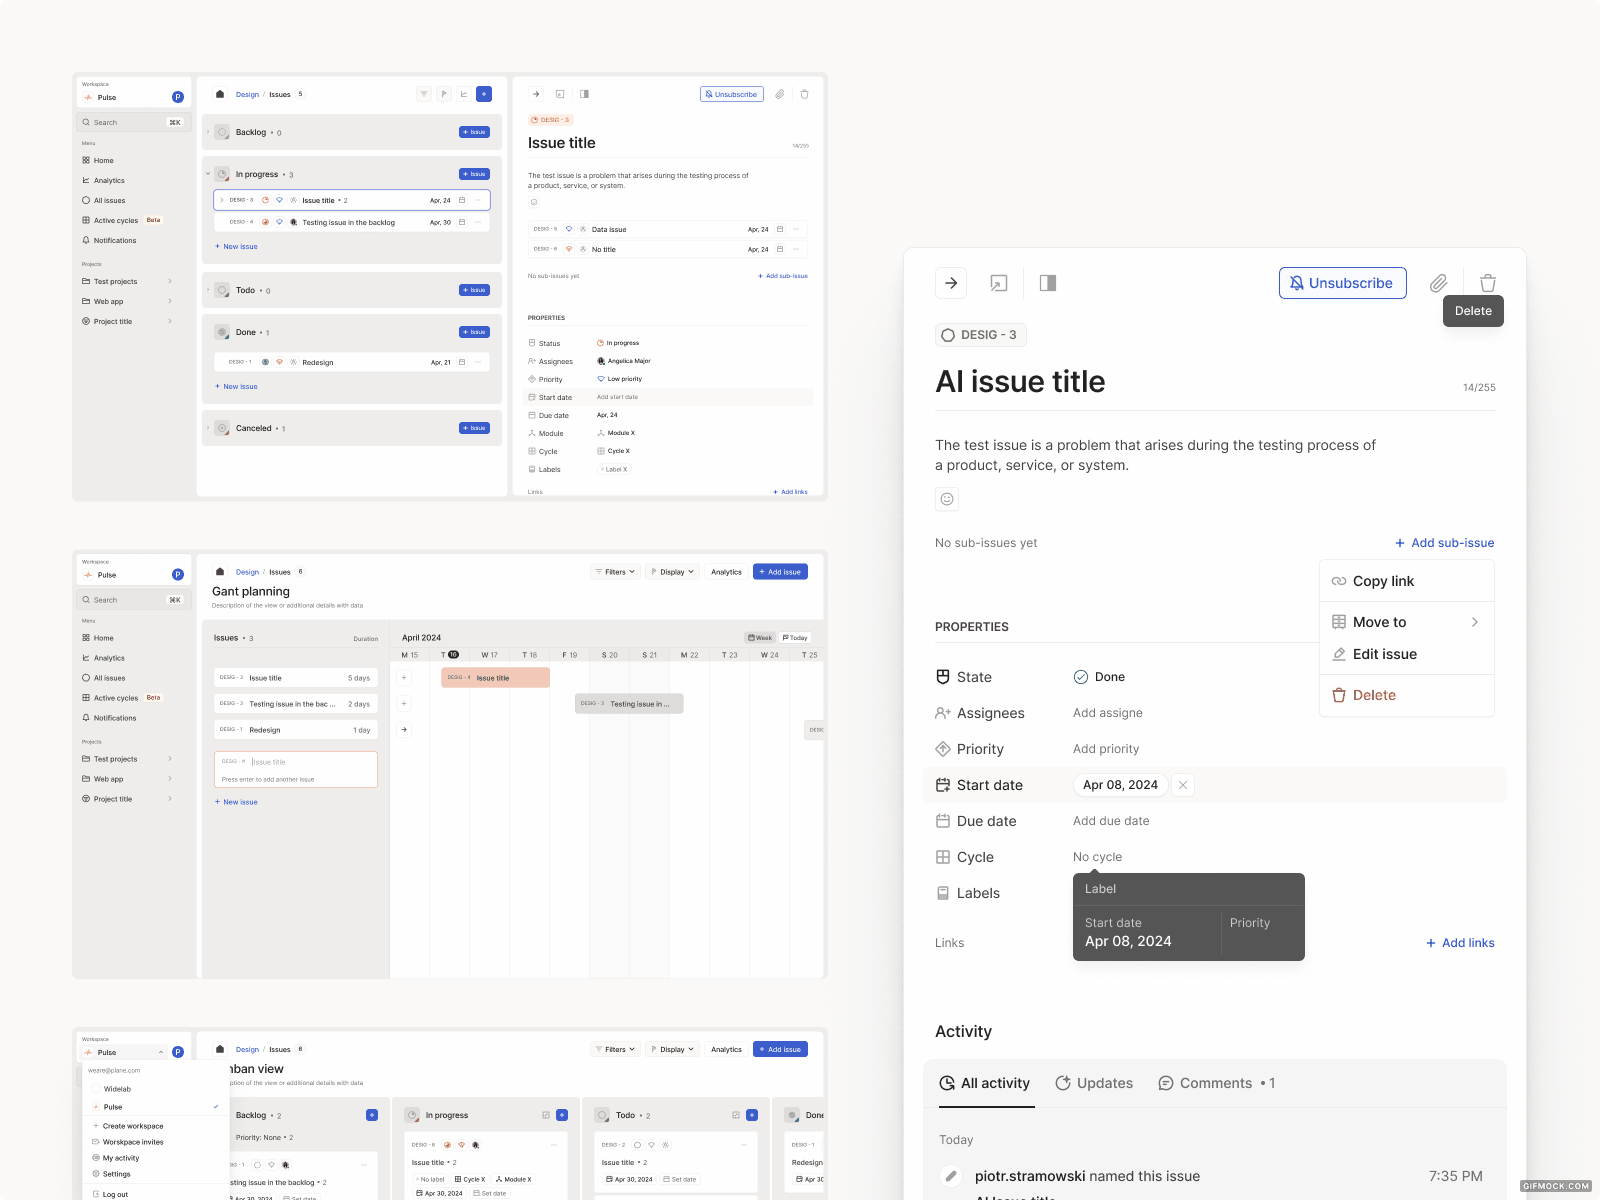Viewport: 1600px width, 1200px height.
Task: Click the emoji reaction icon below the description
Action: point(946,498)
